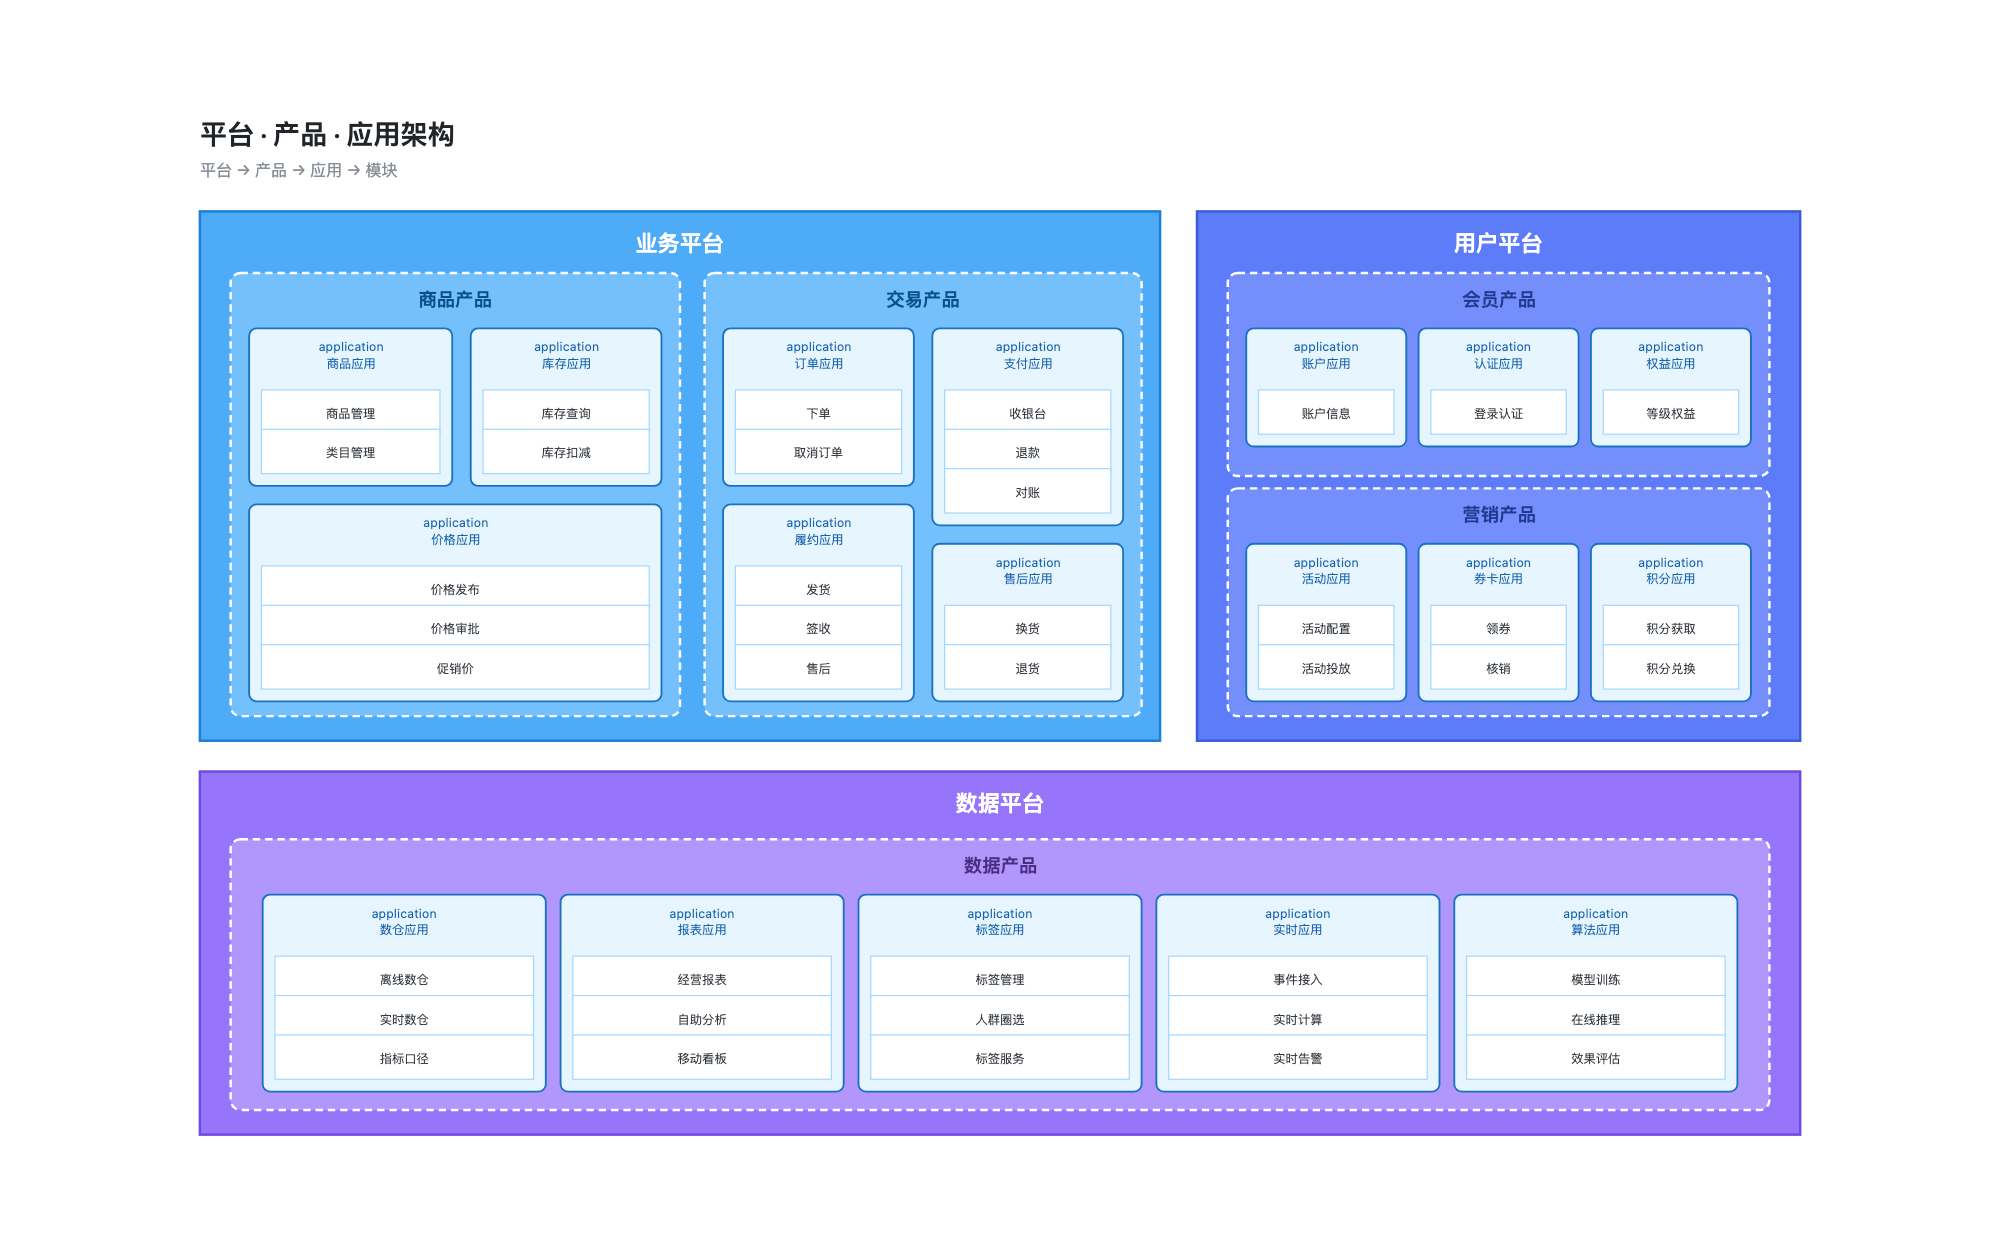
Task: Select the 经营报表 module box
Action: 702,977
